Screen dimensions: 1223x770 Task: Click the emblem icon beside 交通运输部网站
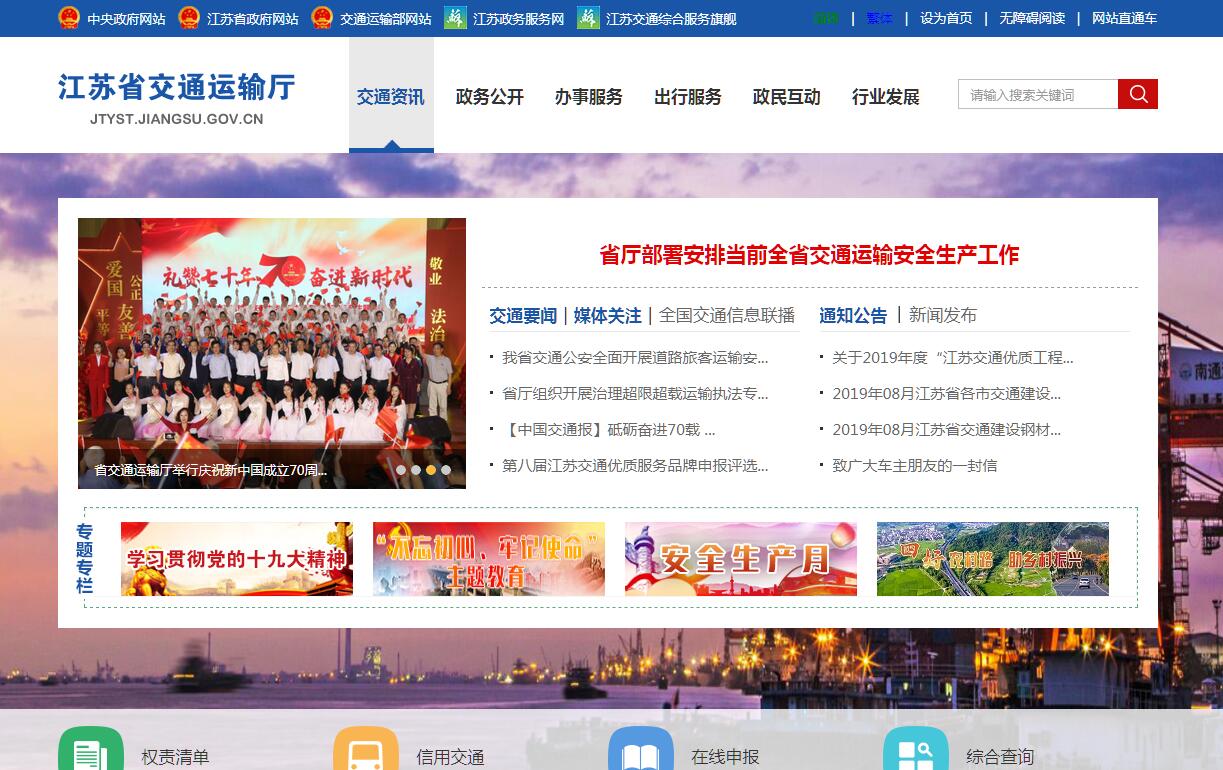(321, 18)
